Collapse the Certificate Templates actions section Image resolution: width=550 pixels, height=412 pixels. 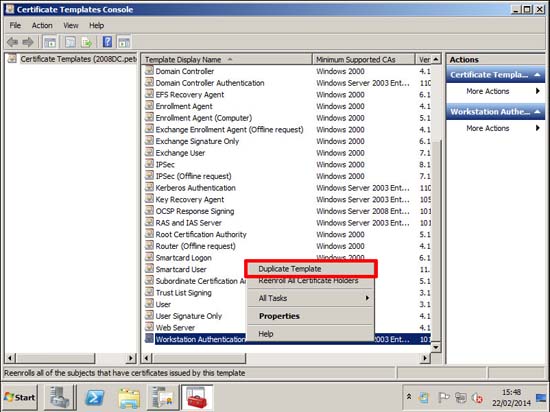click(x=537, y=75)
